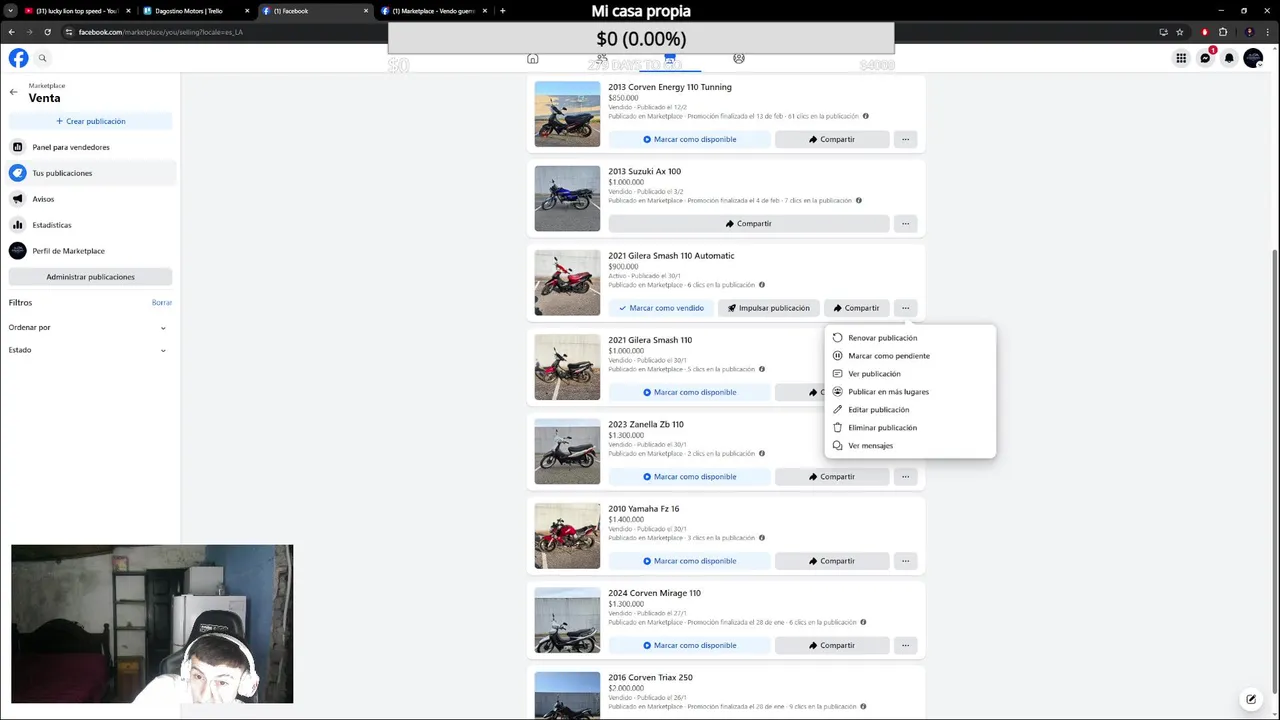The width and height of the screenshot is (1280, 720).
Task: Open more options for Corven Energy 110
Action: [905, 139]
